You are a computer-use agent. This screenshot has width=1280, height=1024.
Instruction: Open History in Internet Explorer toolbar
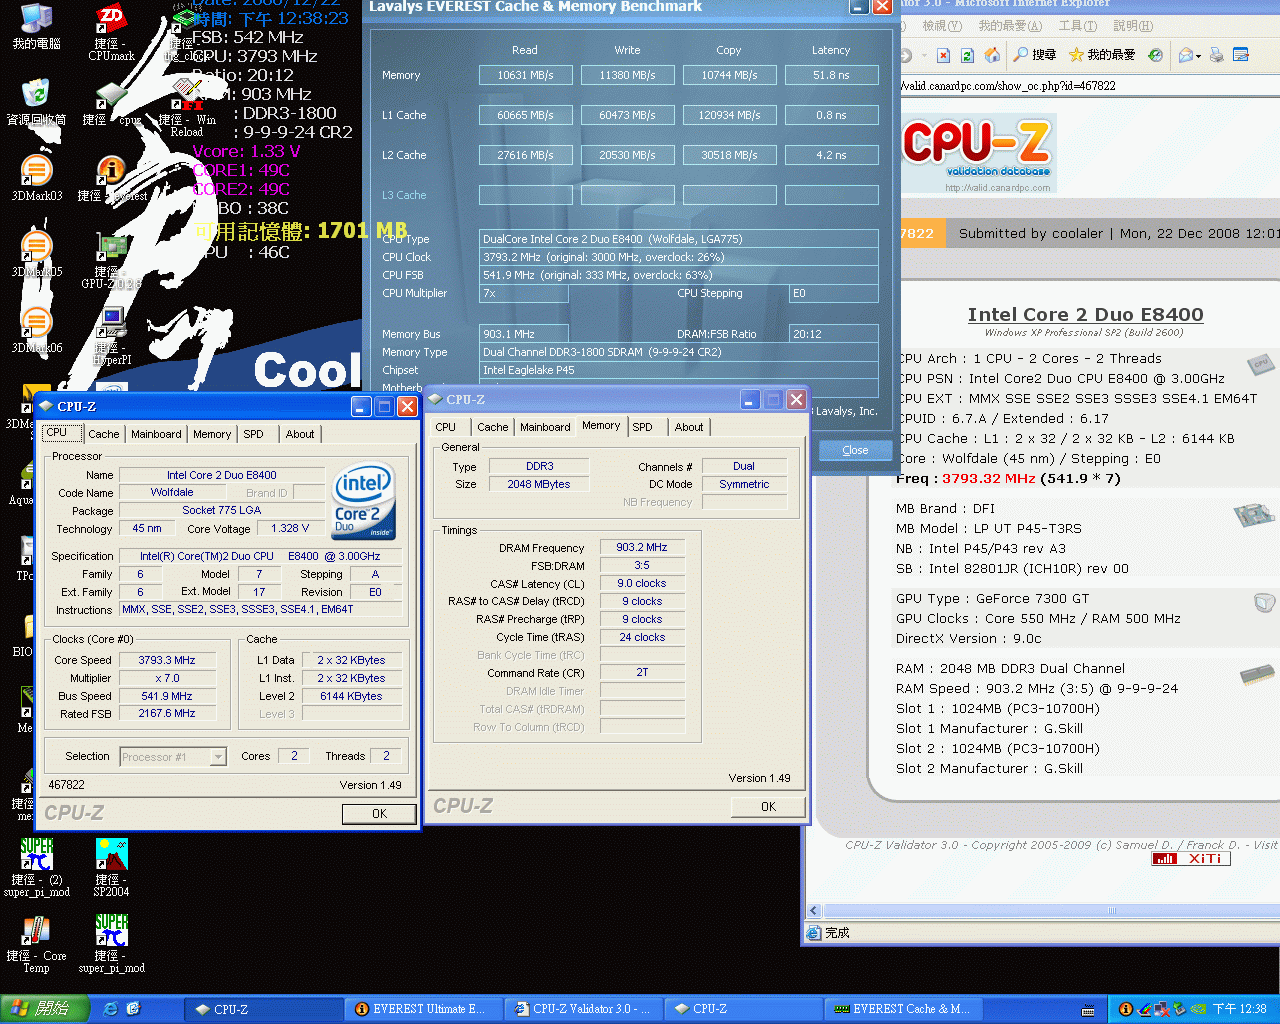point(1155,55)
